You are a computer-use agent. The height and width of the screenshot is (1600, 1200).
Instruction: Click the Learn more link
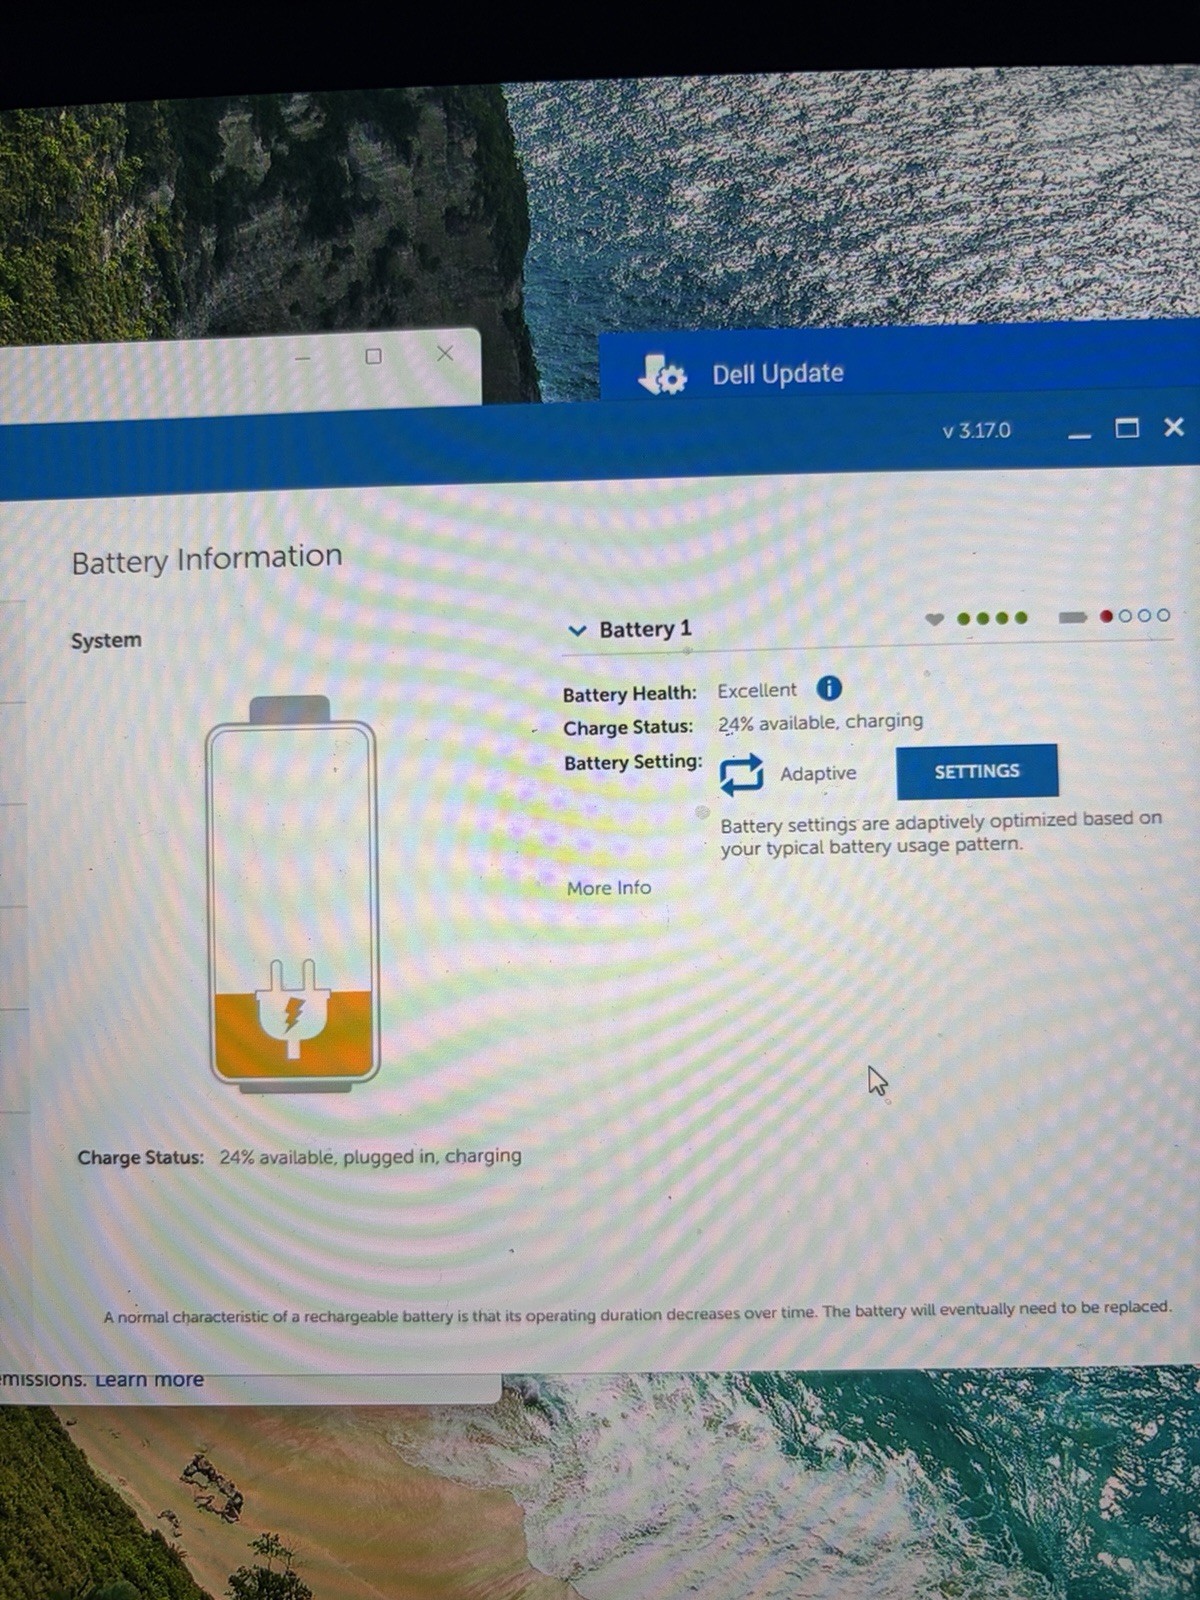[x=149, y=1379]
